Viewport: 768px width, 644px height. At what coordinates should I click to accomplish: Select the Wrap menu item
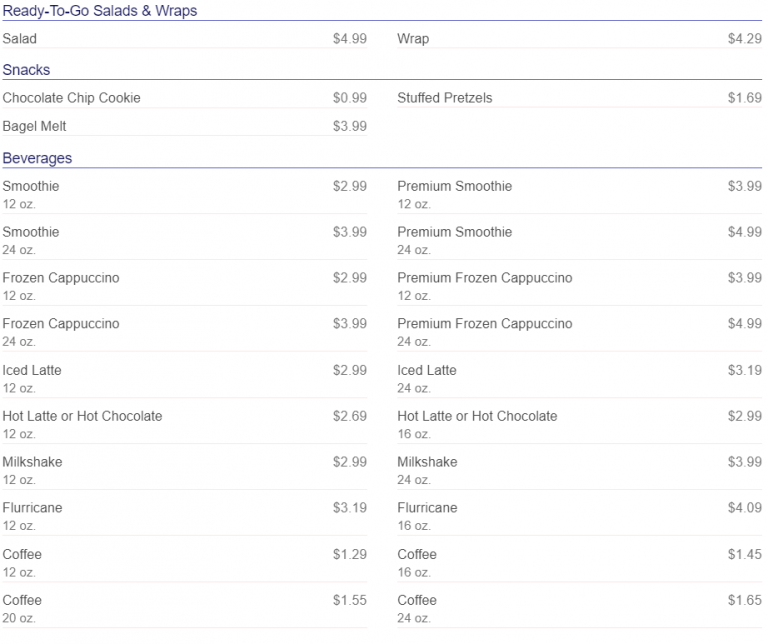pyautogui.click(x=413, y=39)
